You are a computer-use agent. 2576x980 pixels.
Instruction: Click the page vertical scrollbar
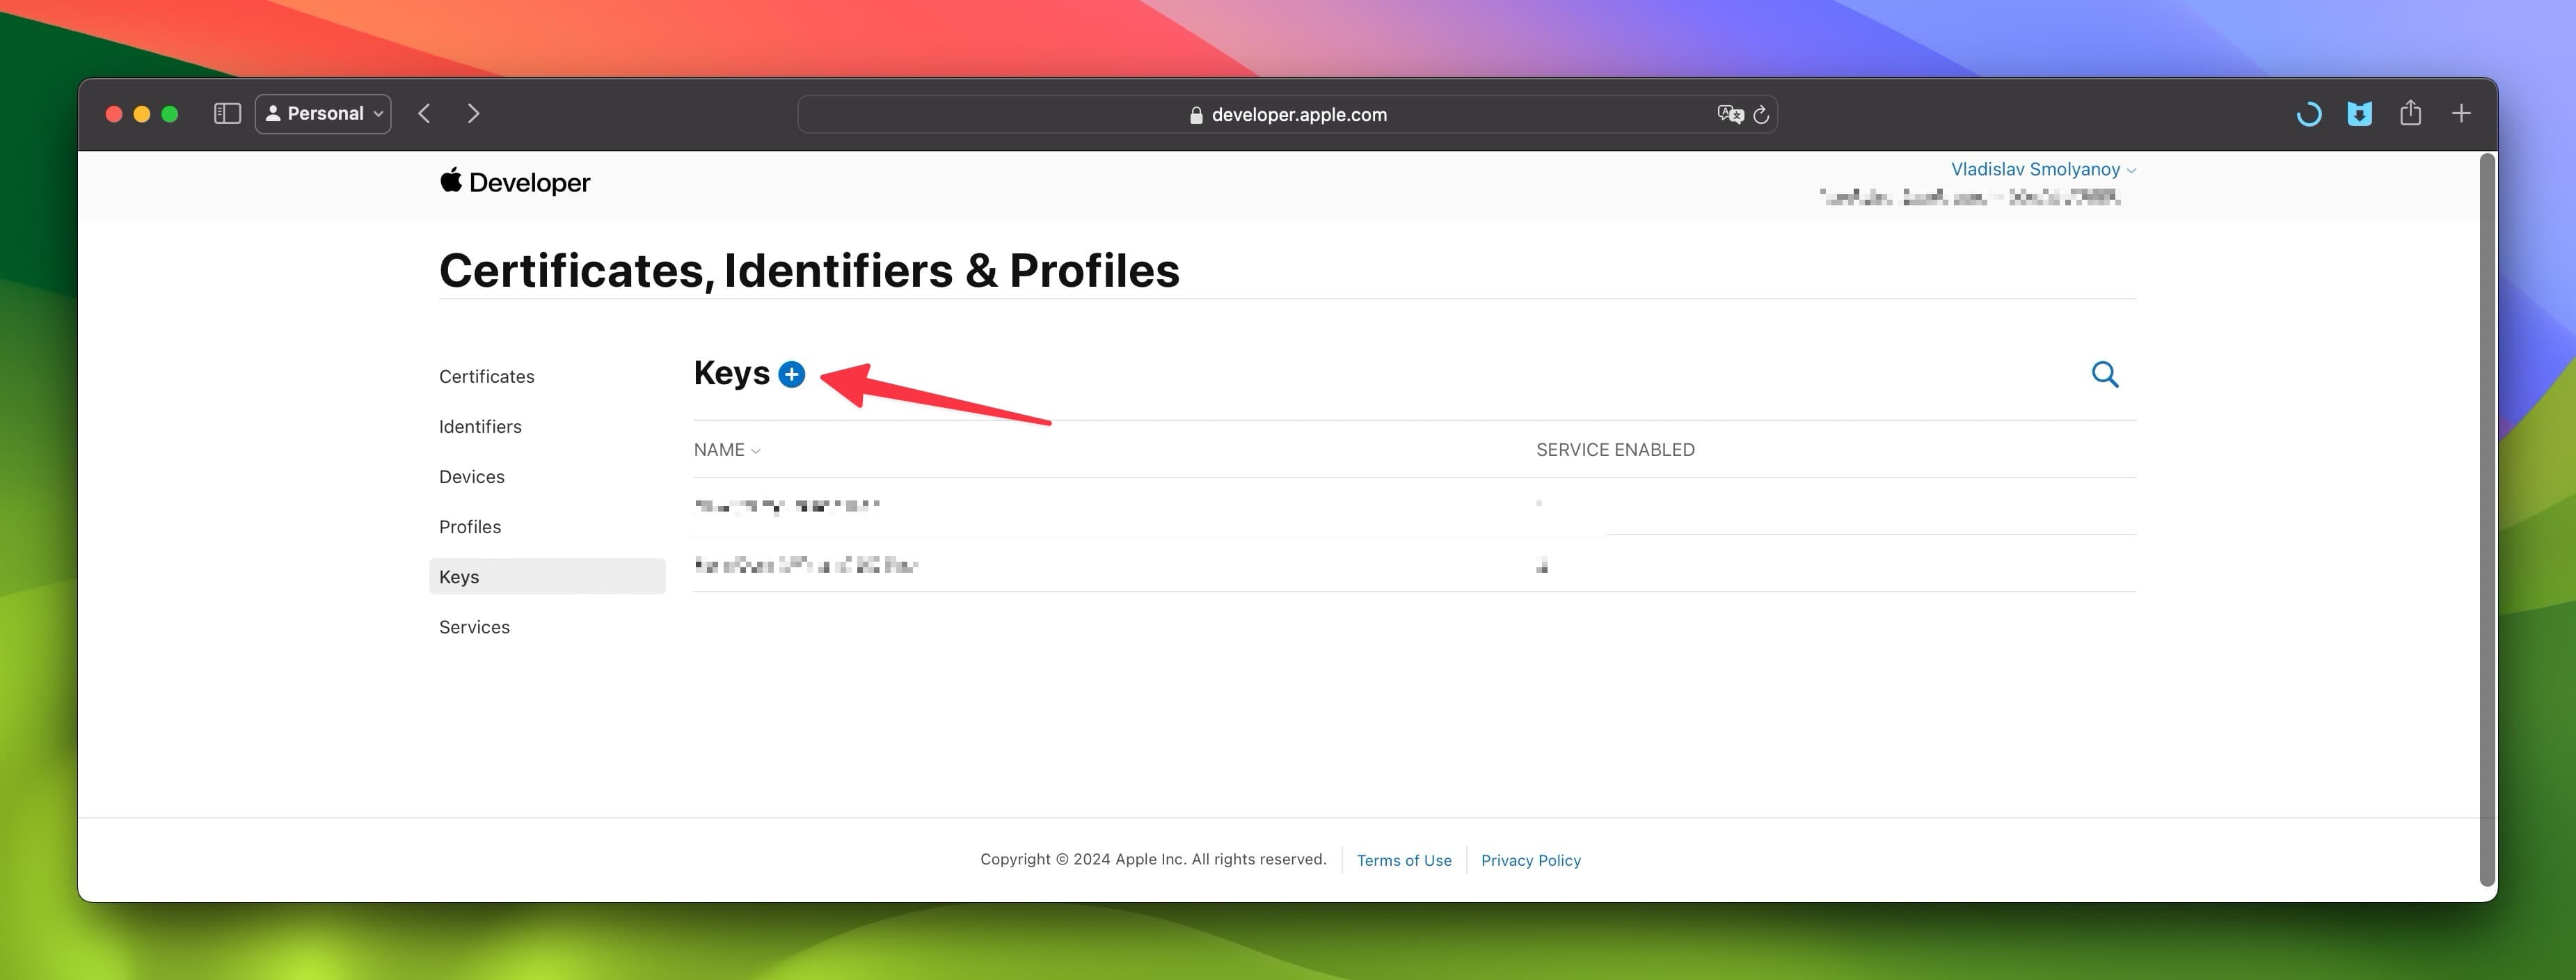click(x=2488, y=520)
